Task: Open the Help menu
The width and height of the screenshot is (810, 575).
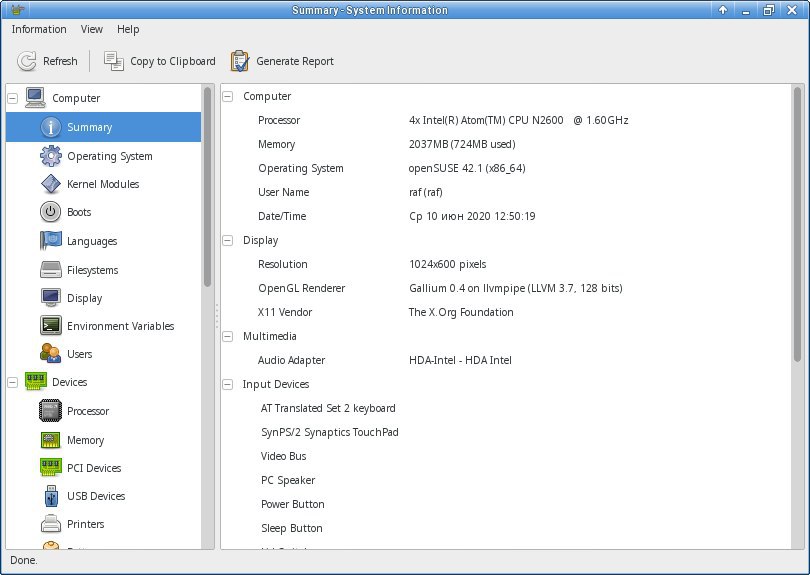Action: [128, 29]
